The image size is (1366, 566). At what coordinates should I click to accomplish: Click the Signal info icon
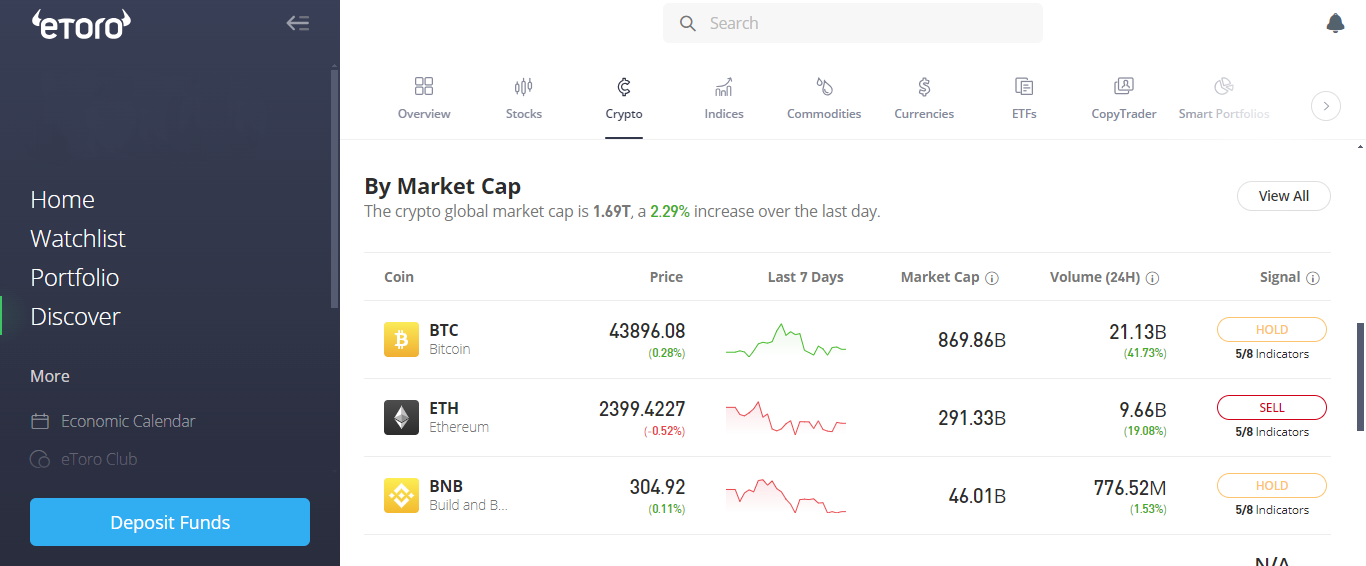[1313, 278]
